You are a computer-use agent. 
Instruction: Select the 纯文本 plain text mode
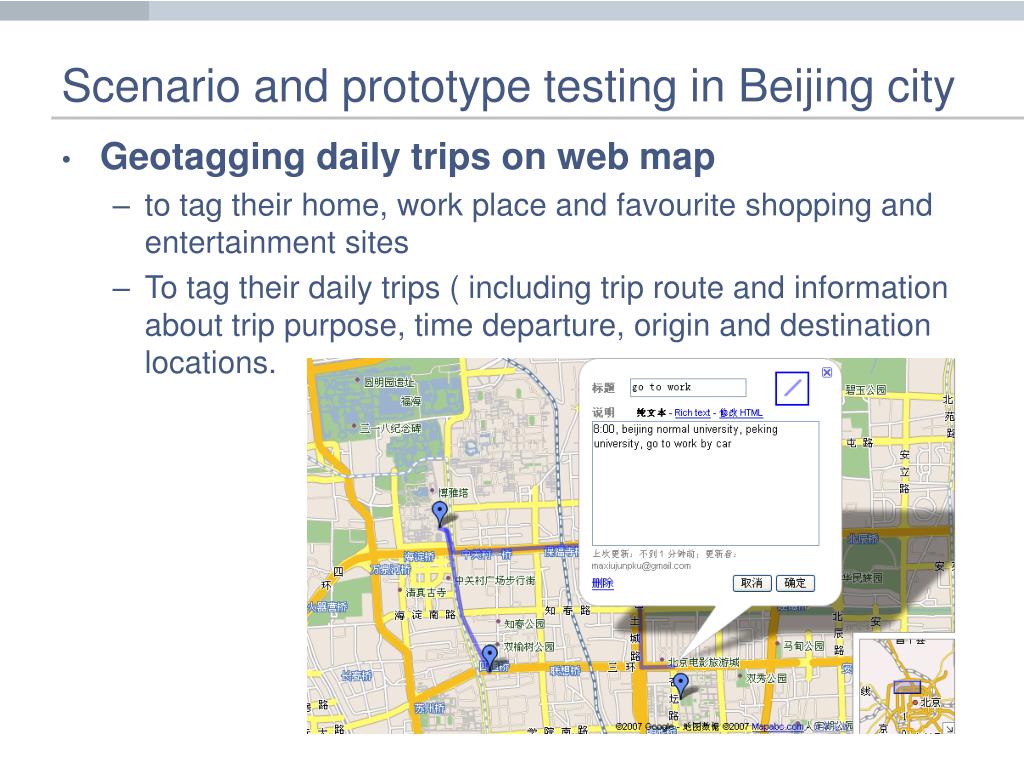tap(651, 413)
